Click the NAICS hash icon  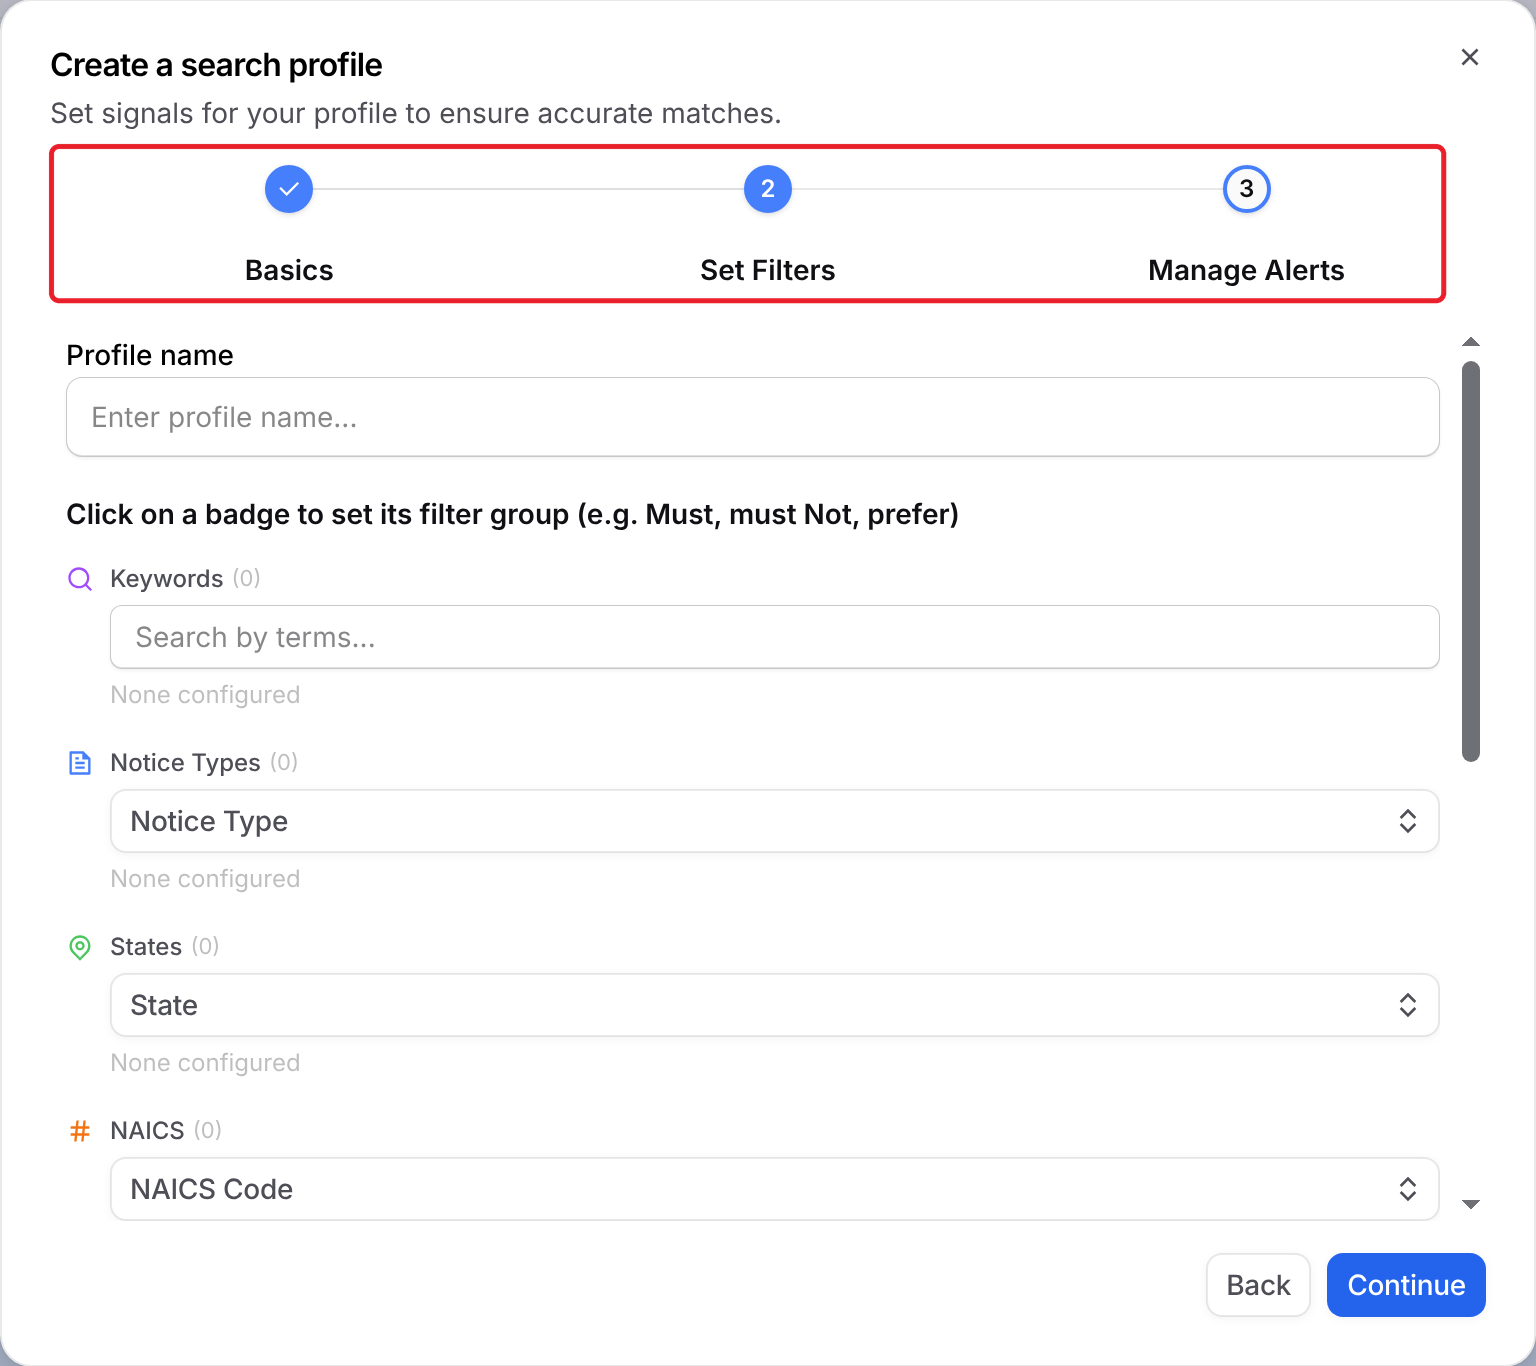80,1131
